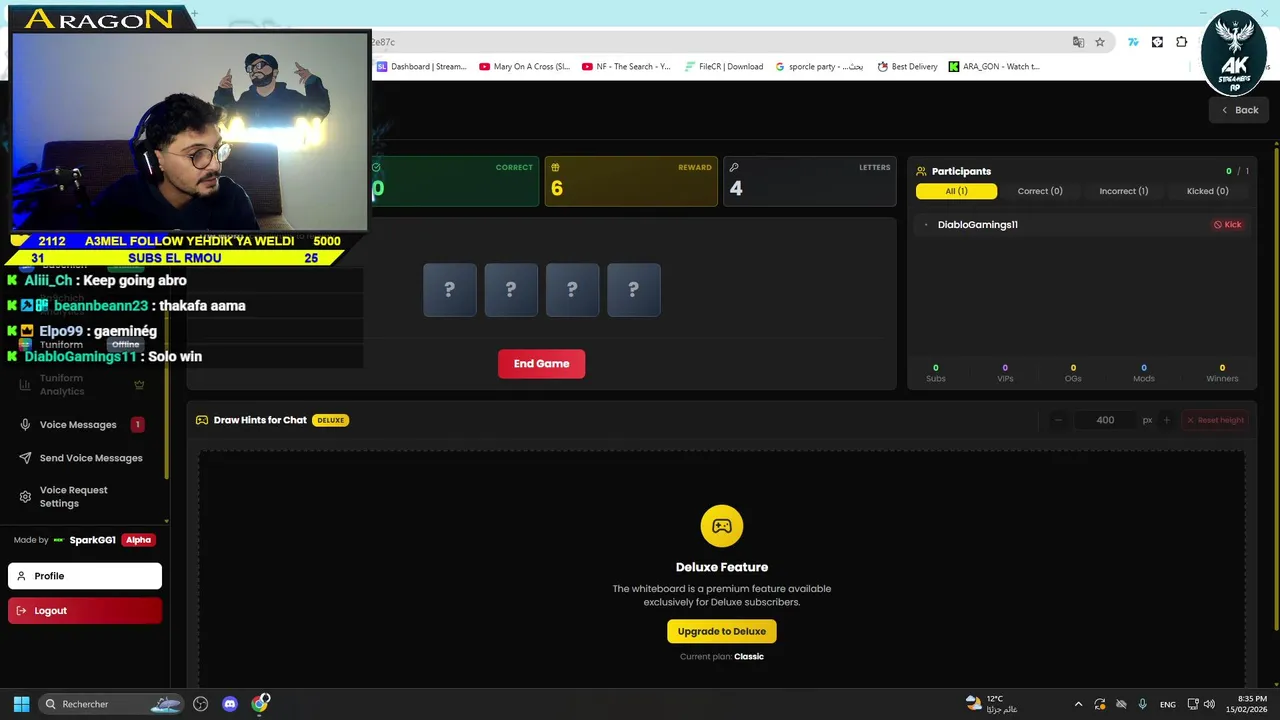Image resolution: width=1280 pixels, height=720 pixels.
Task: Select the All (1) participants tab
Action: [956, 191]
